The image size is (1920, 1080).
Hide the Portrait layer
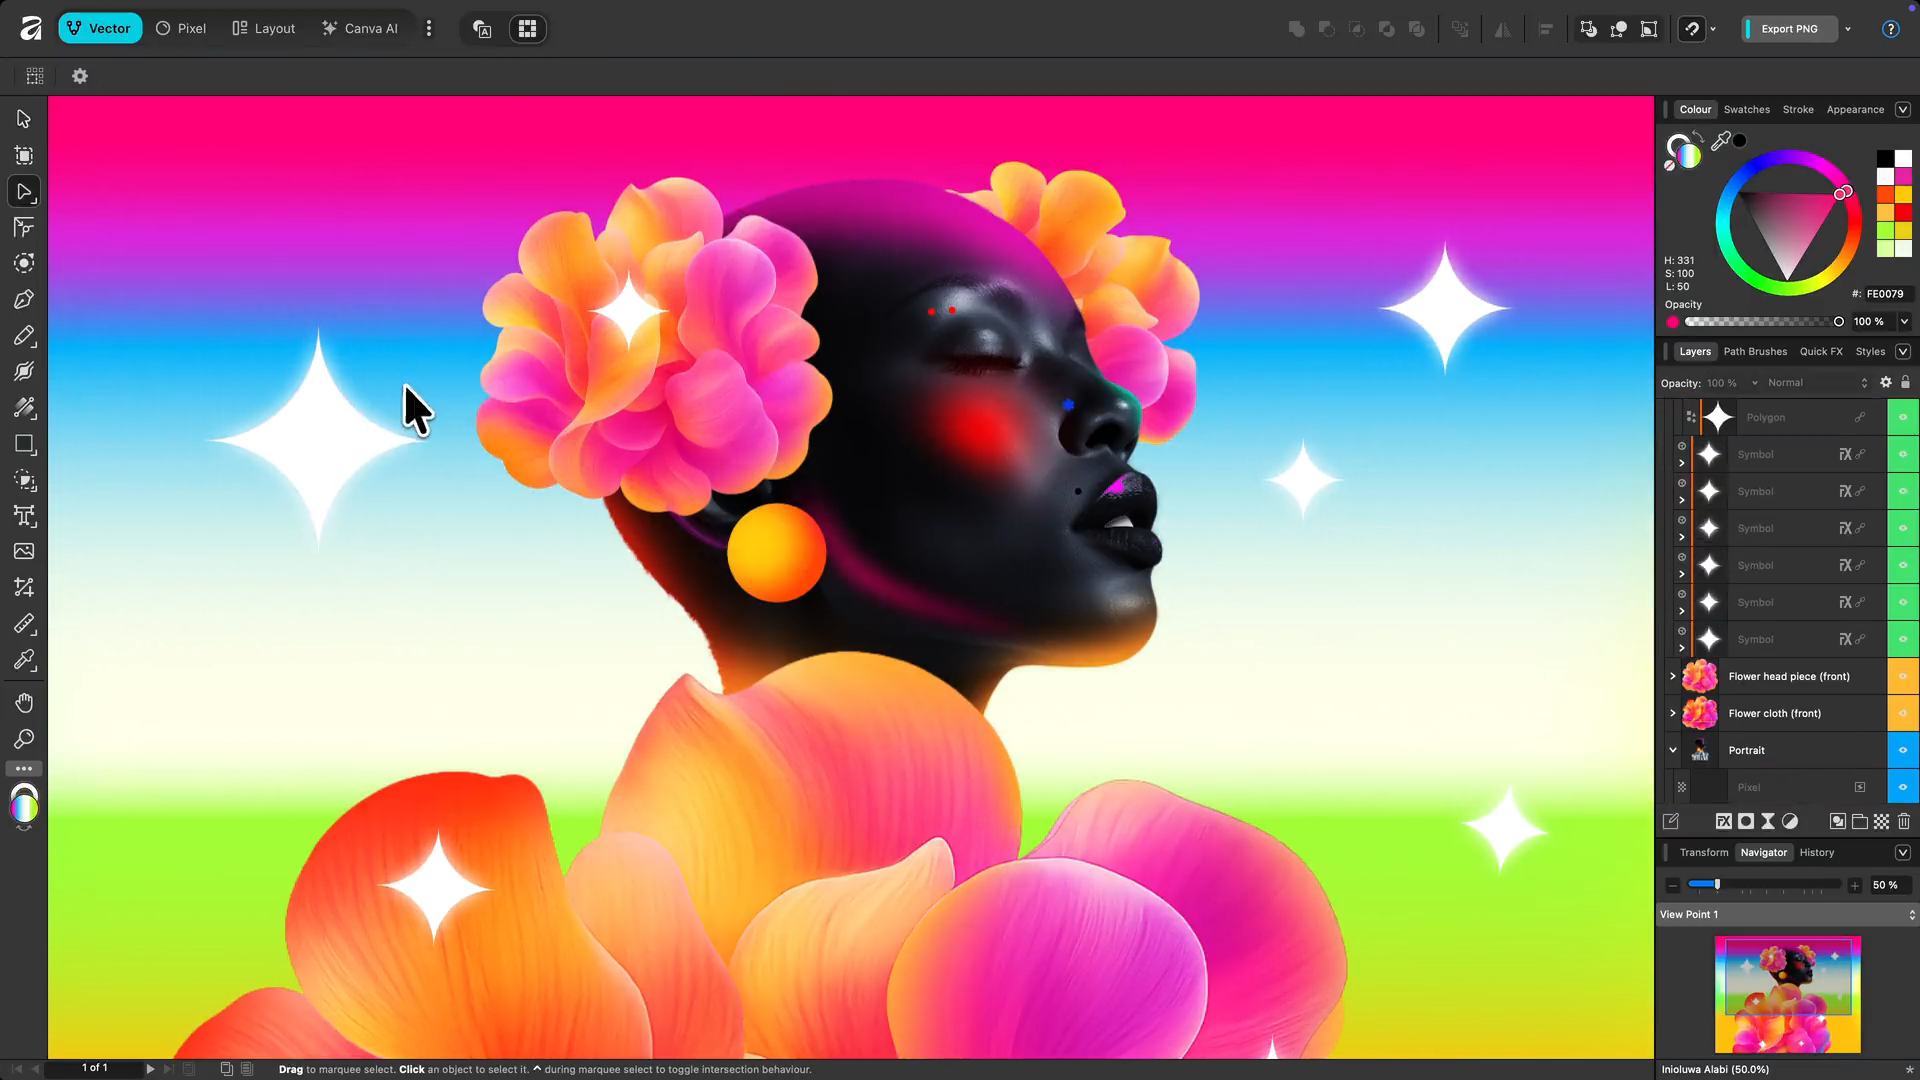pos(1903,750)
